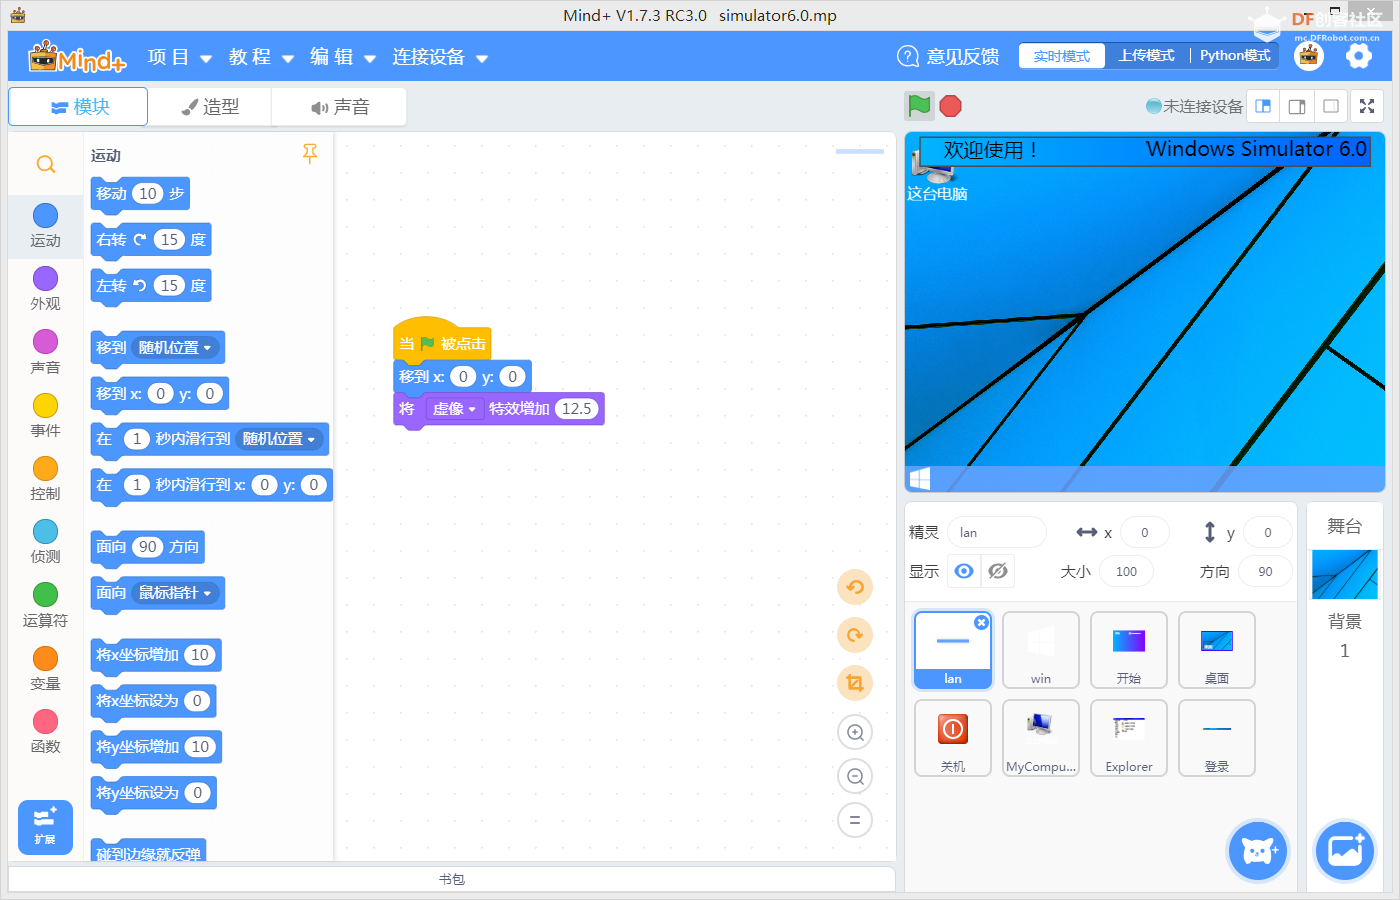Image resolution: width=1400 pixels, height=900 pixels.
Task: Select the 控制 control category
Action: 45,479
